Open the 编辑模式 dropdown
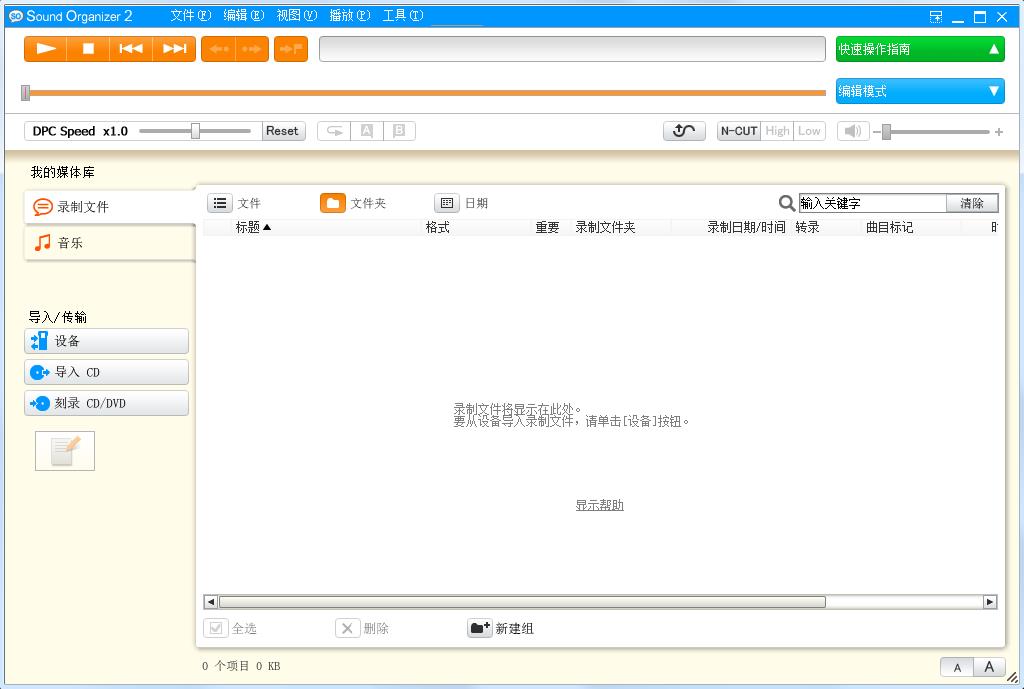 (919, 91)
